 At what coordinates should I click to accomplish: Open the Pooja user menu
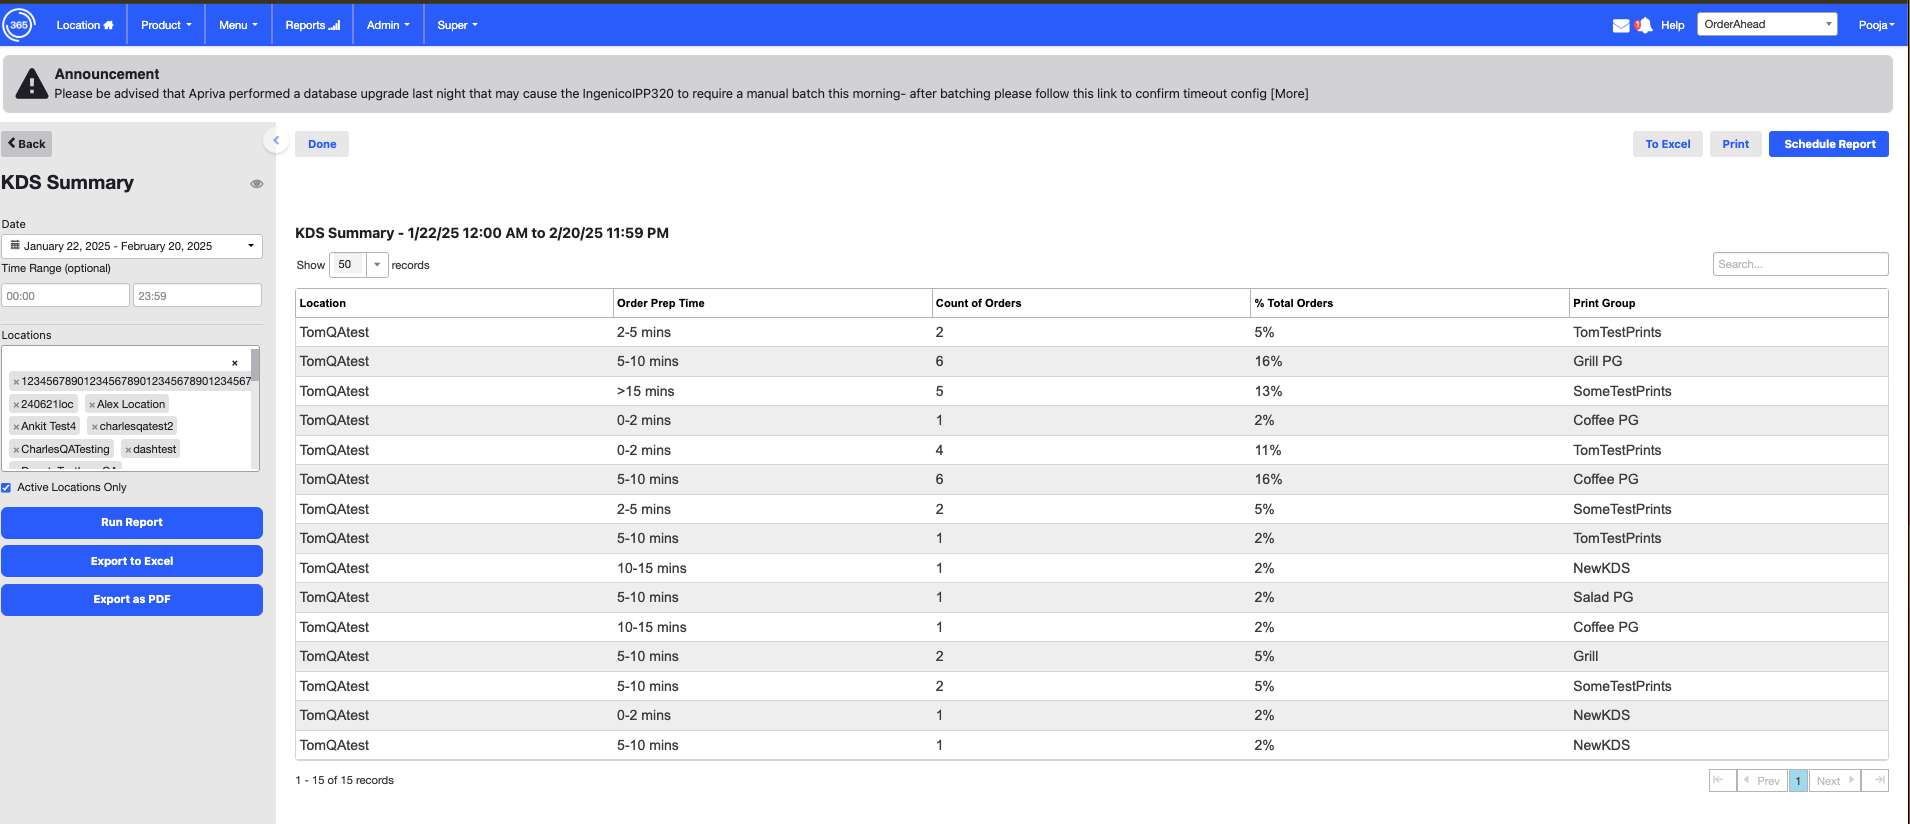point(1877,25)
